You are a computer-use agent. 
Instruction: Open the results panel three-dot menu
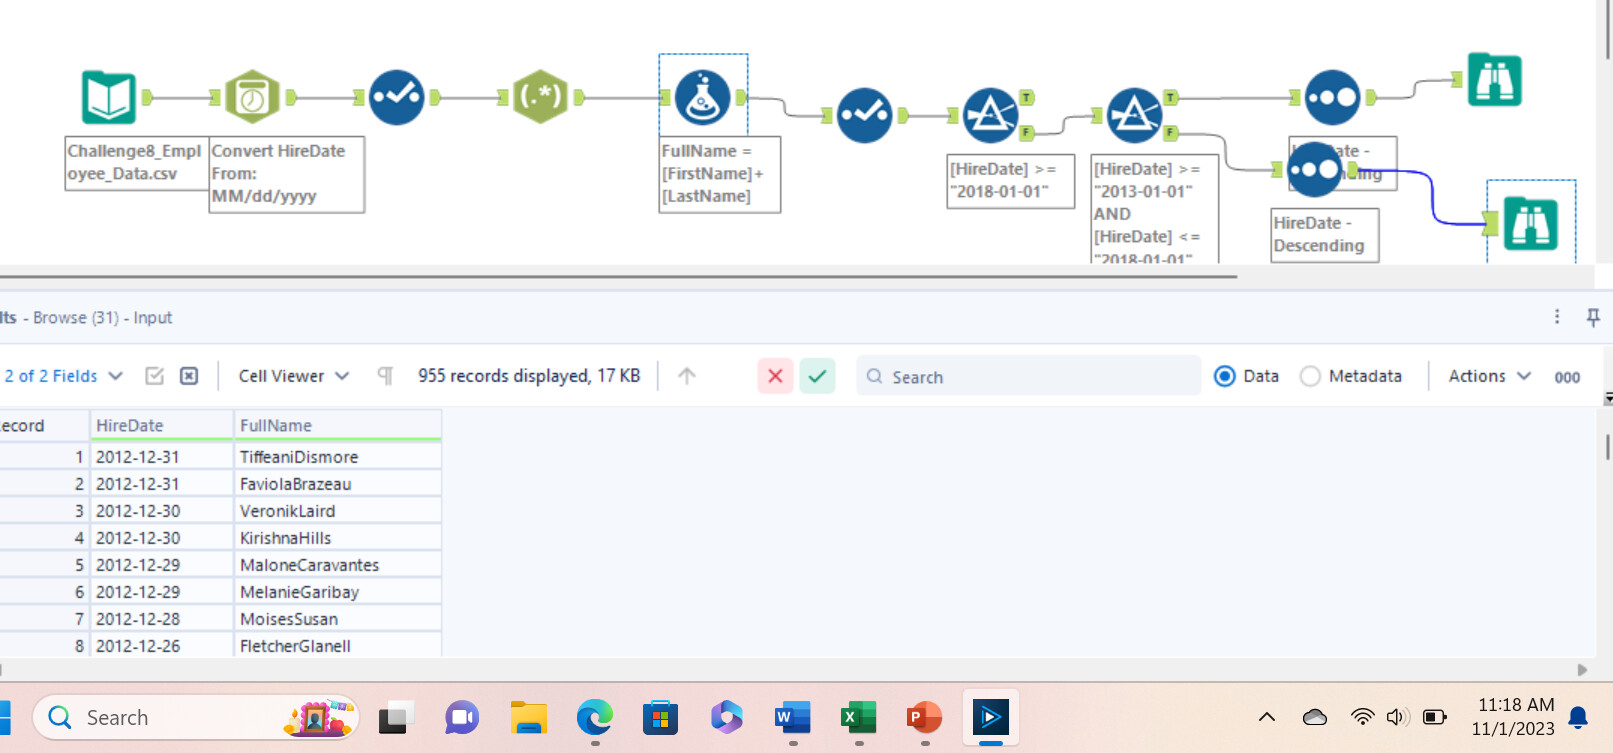(x=1557, y=317)
